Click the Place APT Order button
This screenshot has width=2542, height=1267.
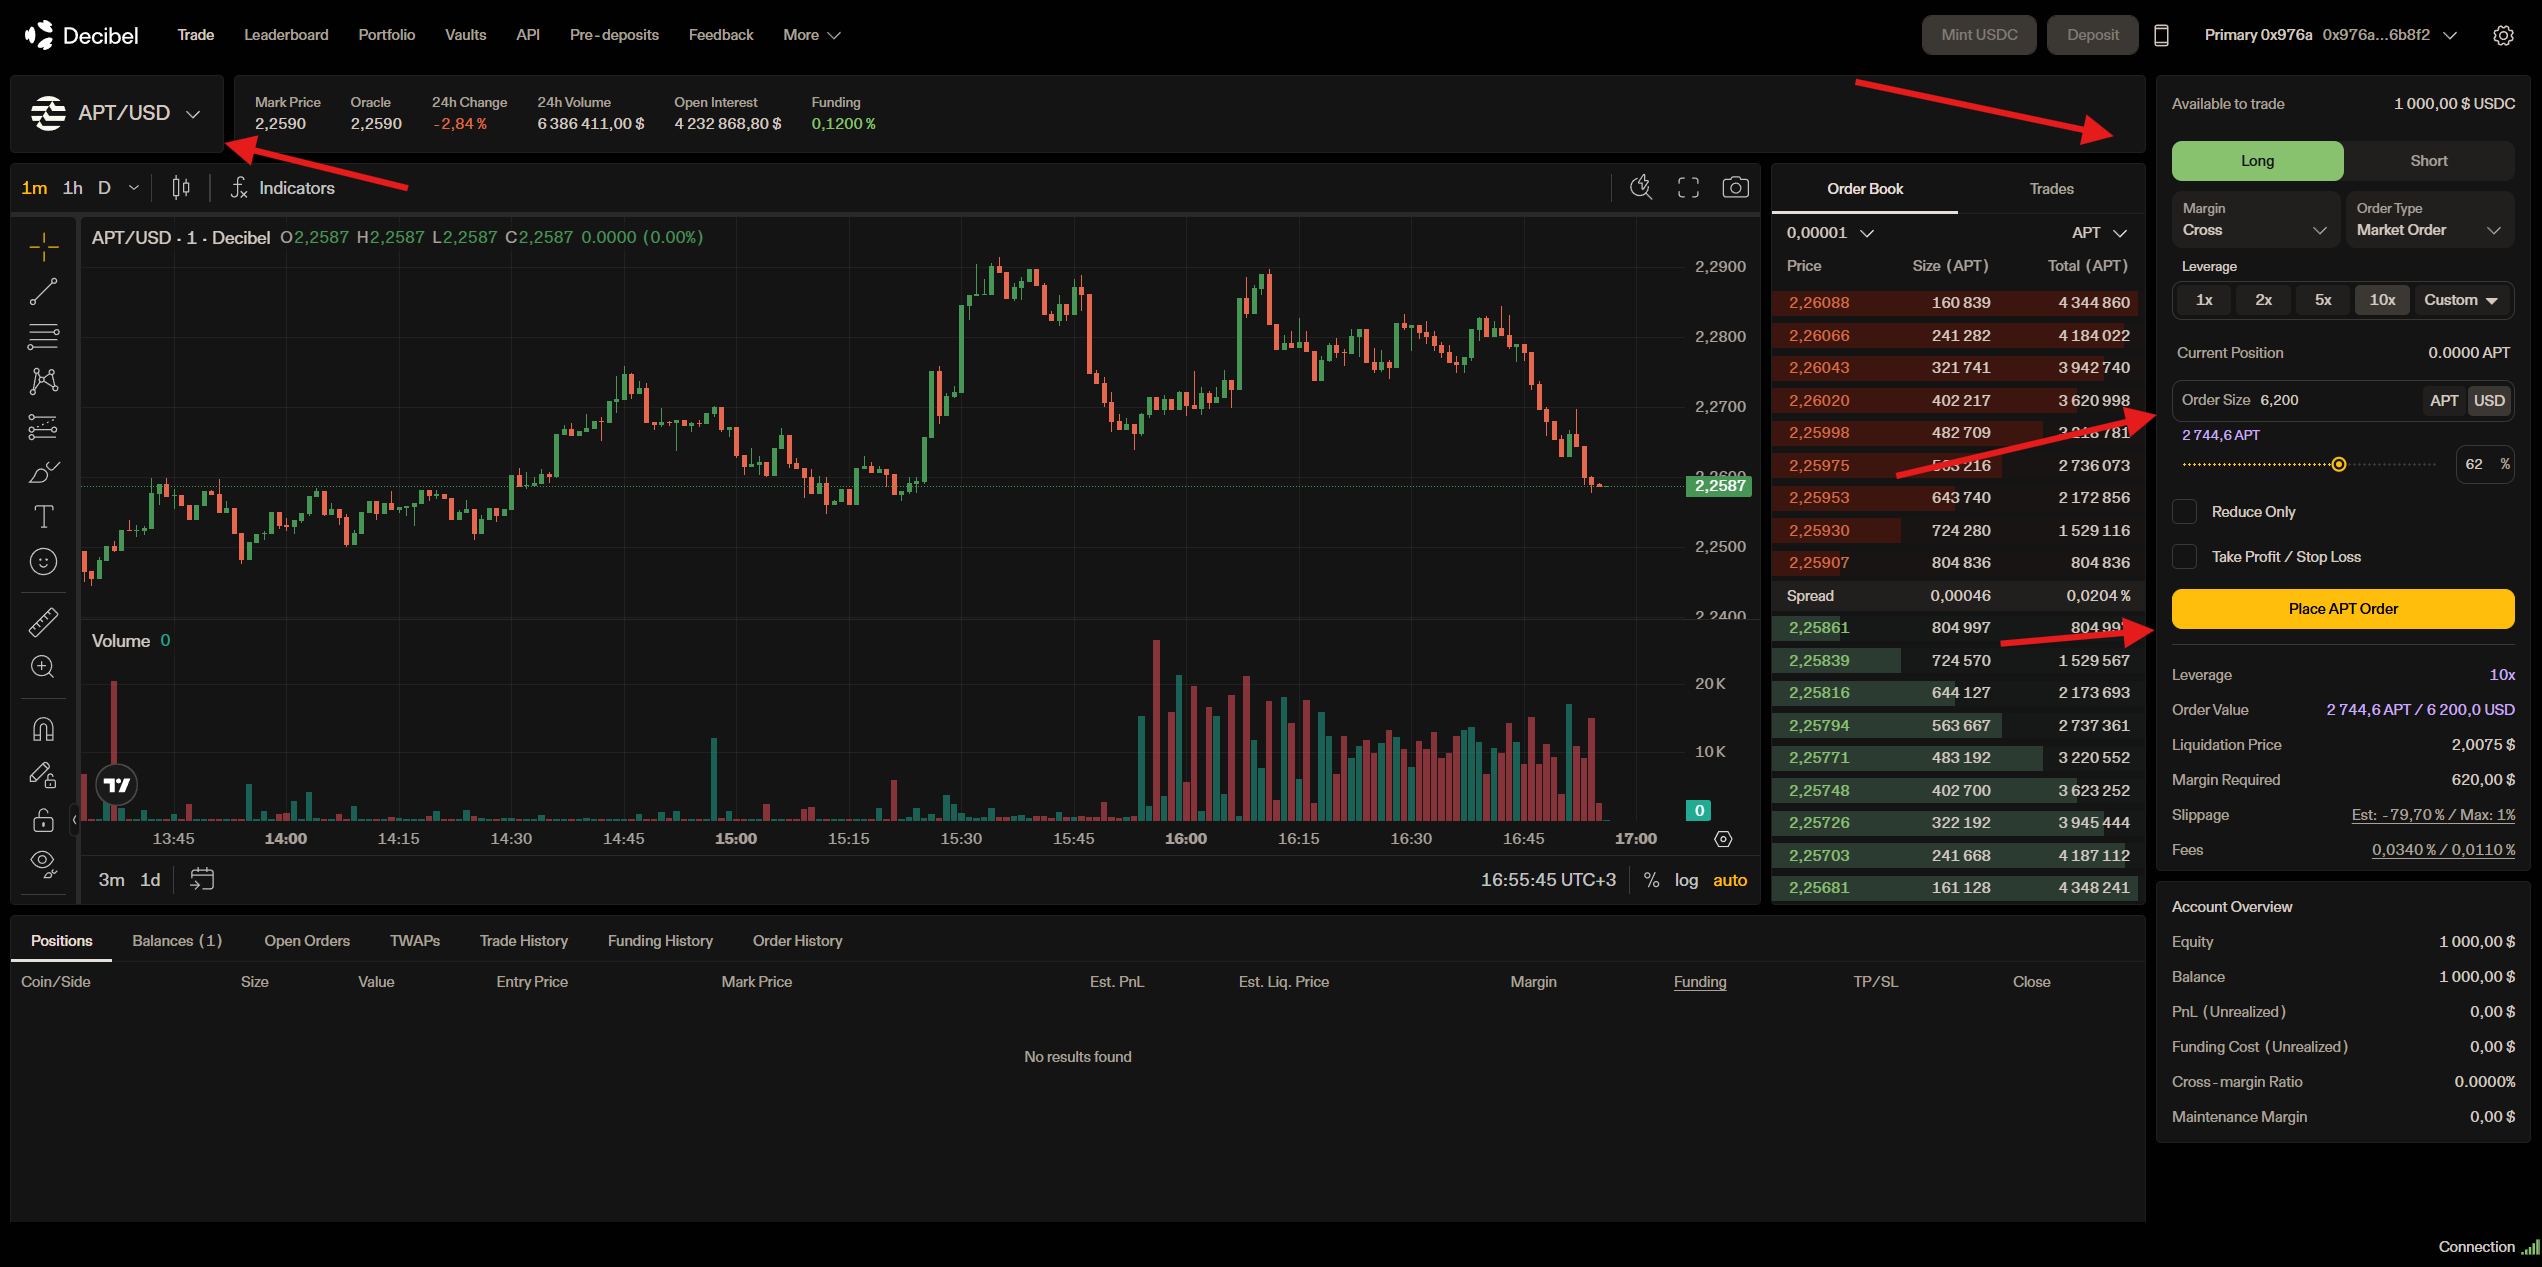tap(2342, 609)
